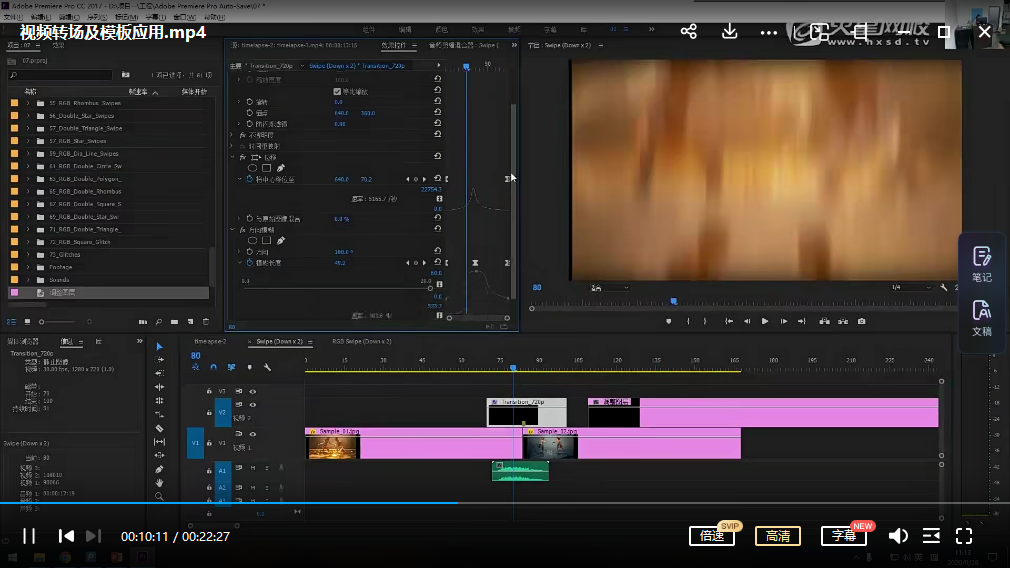This screenshot has width=1010, height=568.
Task: Toggle subtitles with 字幕 button
Action: pos(843,536)
